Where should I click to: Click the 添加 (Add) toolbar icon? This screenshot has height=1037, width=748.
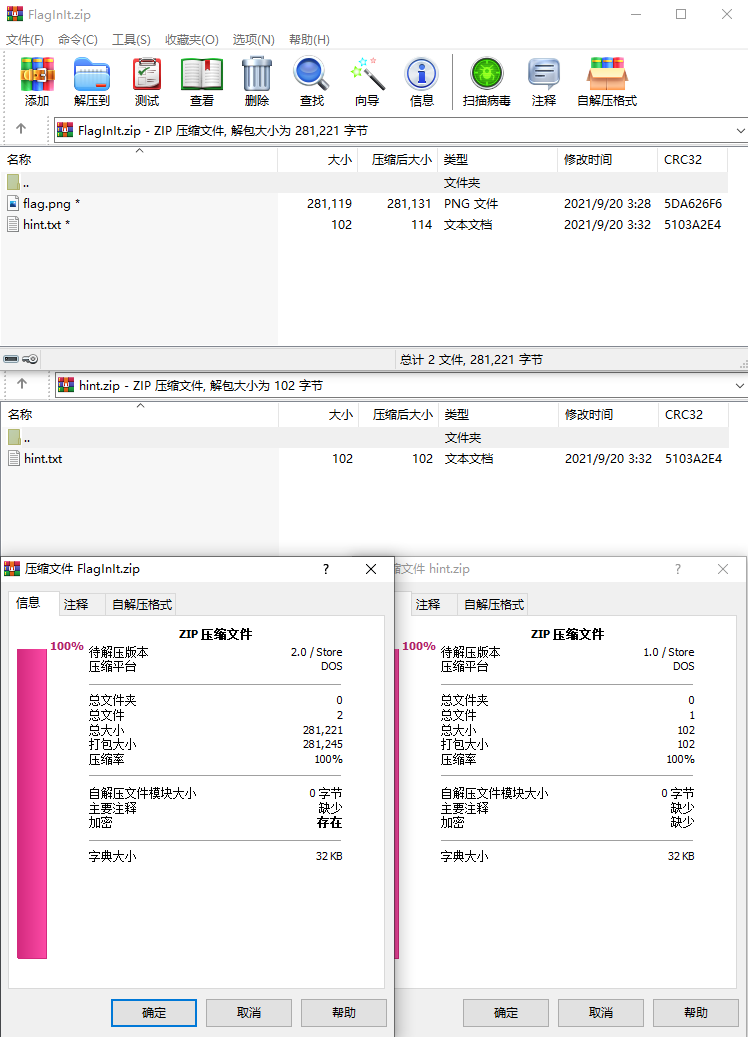click(37, 81)
